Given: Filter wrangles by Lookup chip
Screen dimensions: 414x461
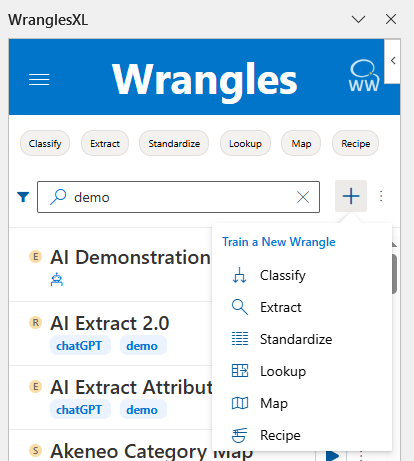Looking at the screenshot, I should coord(245,143).
